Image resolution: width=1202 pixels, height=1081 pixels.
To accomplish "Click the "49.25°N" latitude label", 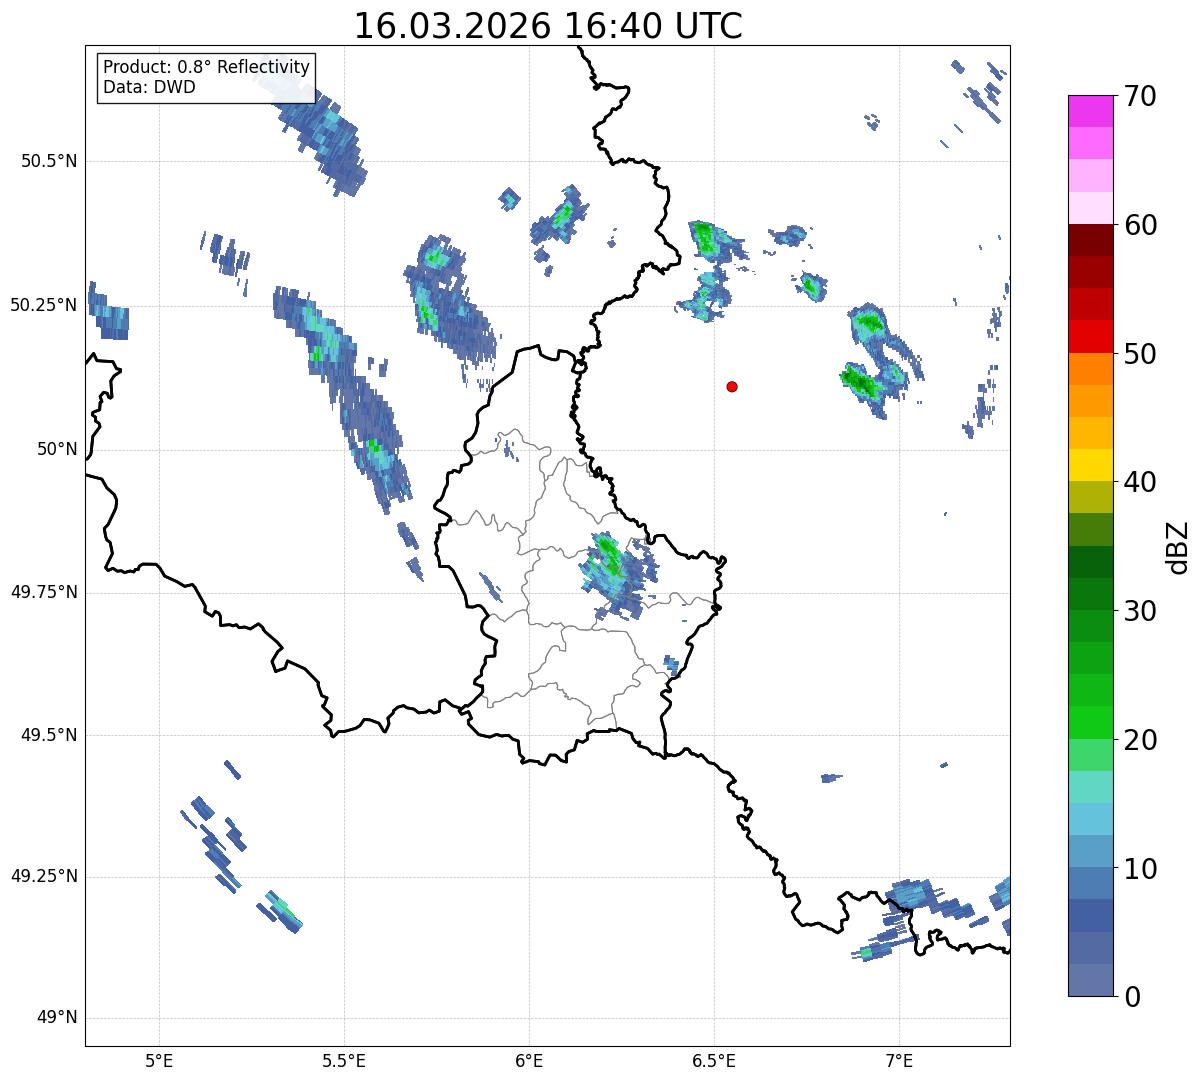I will [44, 877].
